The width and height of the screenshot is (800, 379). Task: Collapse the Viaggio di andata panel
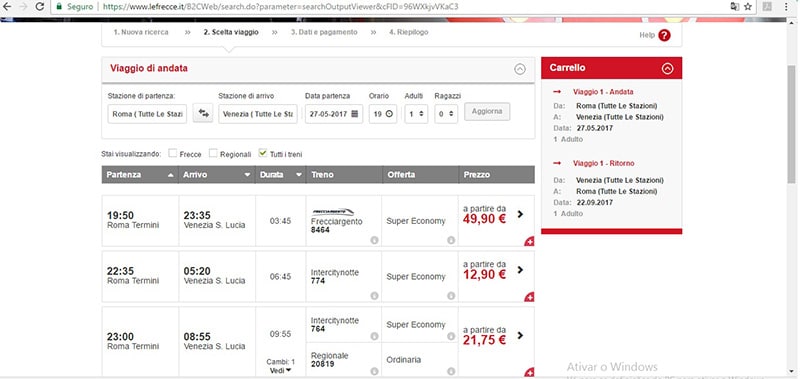click(x=519, y=69)
